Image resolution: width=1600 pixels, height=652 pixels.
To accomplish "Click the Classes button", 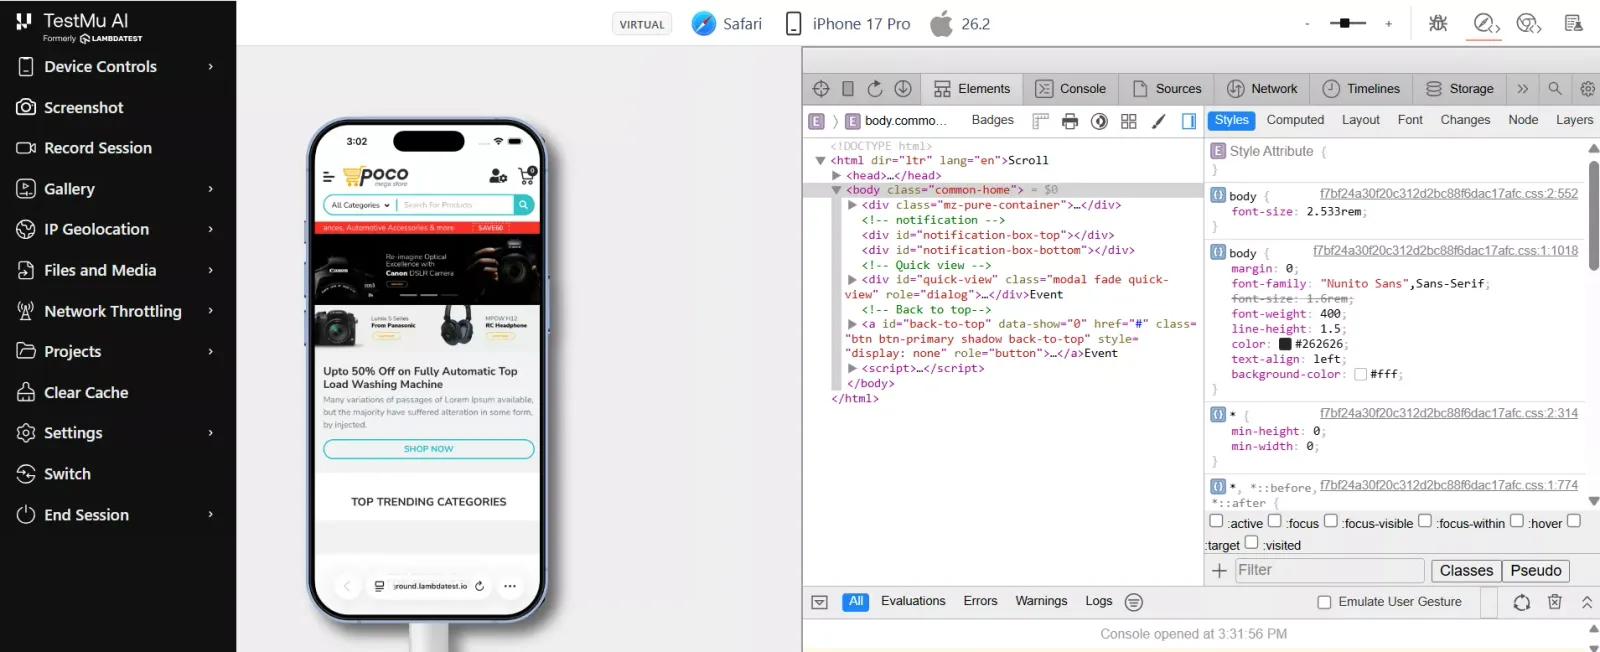I will (1466, 571).
